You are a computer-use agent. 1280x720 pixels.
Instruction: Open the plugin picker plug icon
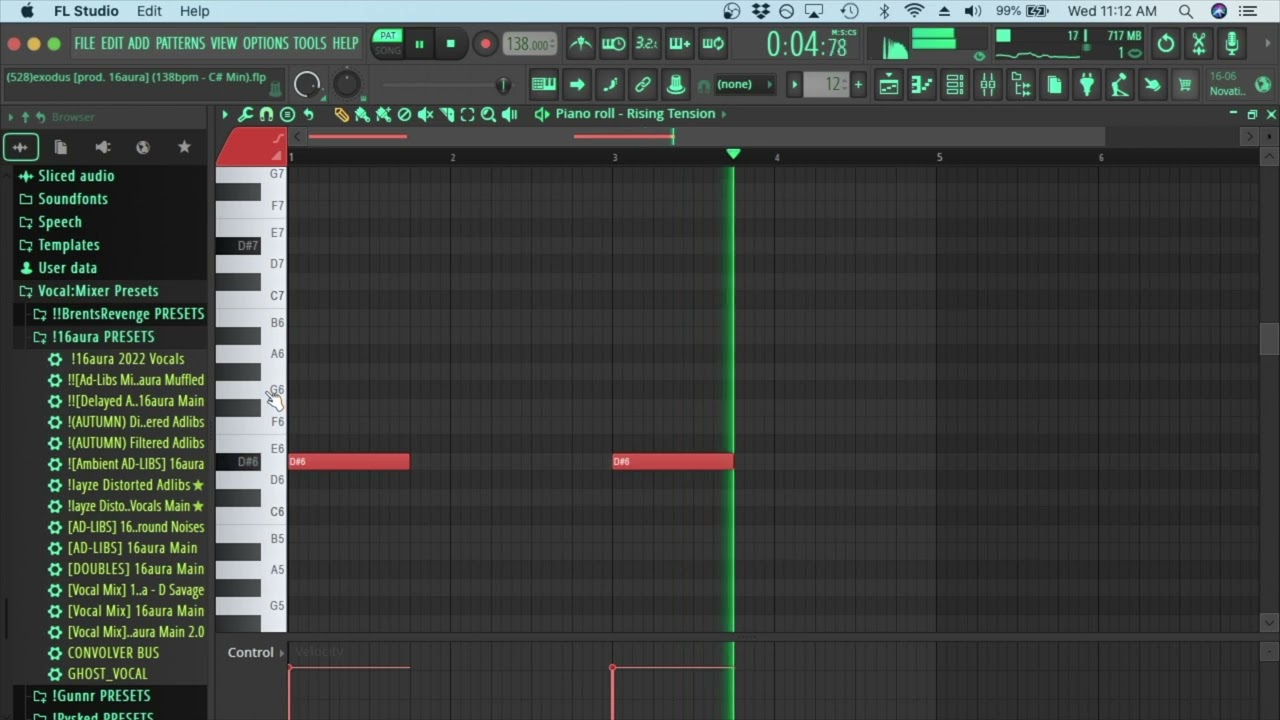tap(1087, 85)
